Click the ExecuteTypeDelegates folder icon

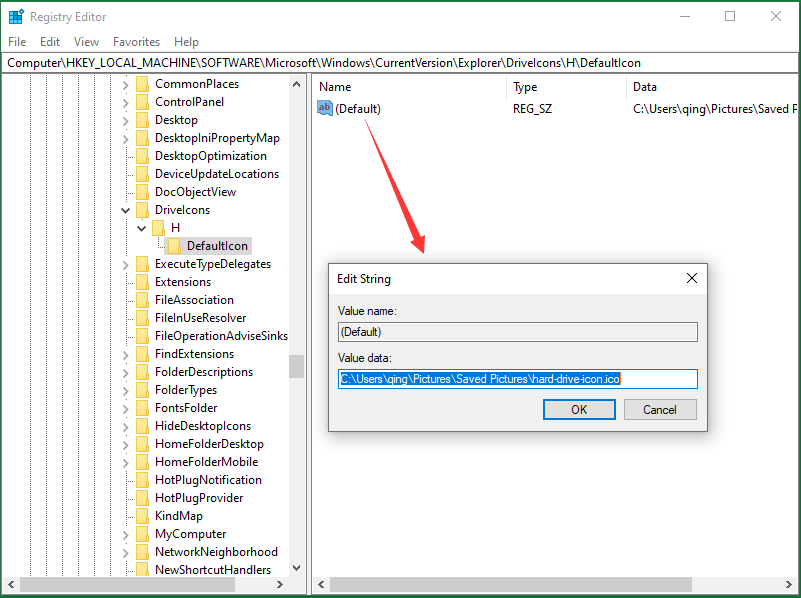point(143,264)
